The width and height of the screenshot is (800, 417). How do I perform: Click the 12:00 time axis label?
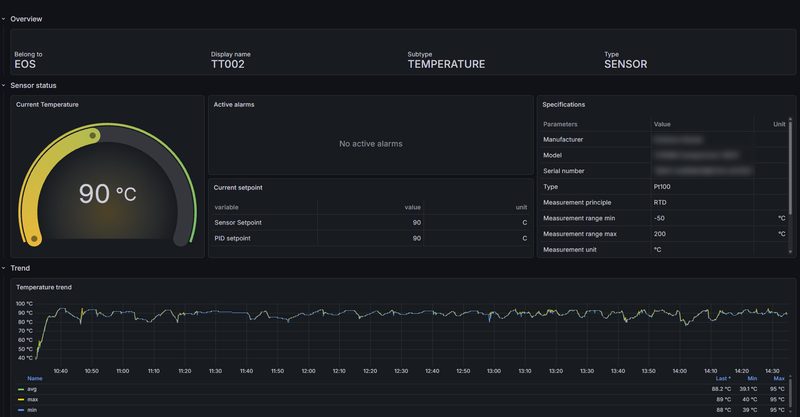point(308,371)
